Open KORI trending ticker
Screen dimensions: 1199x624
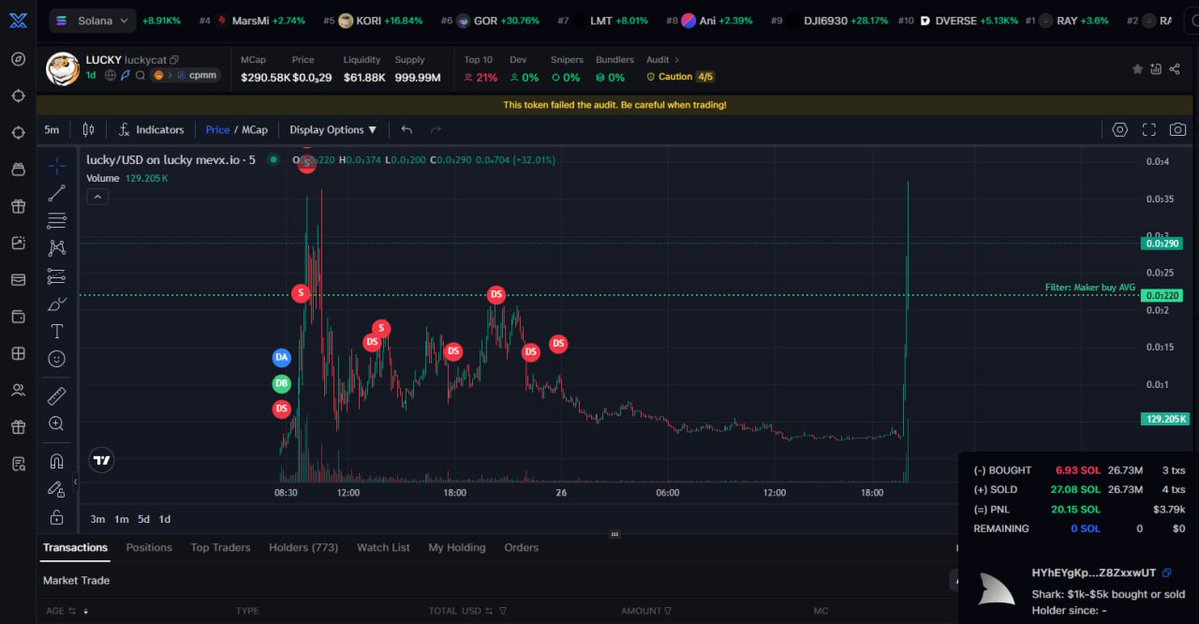[372, 21]
